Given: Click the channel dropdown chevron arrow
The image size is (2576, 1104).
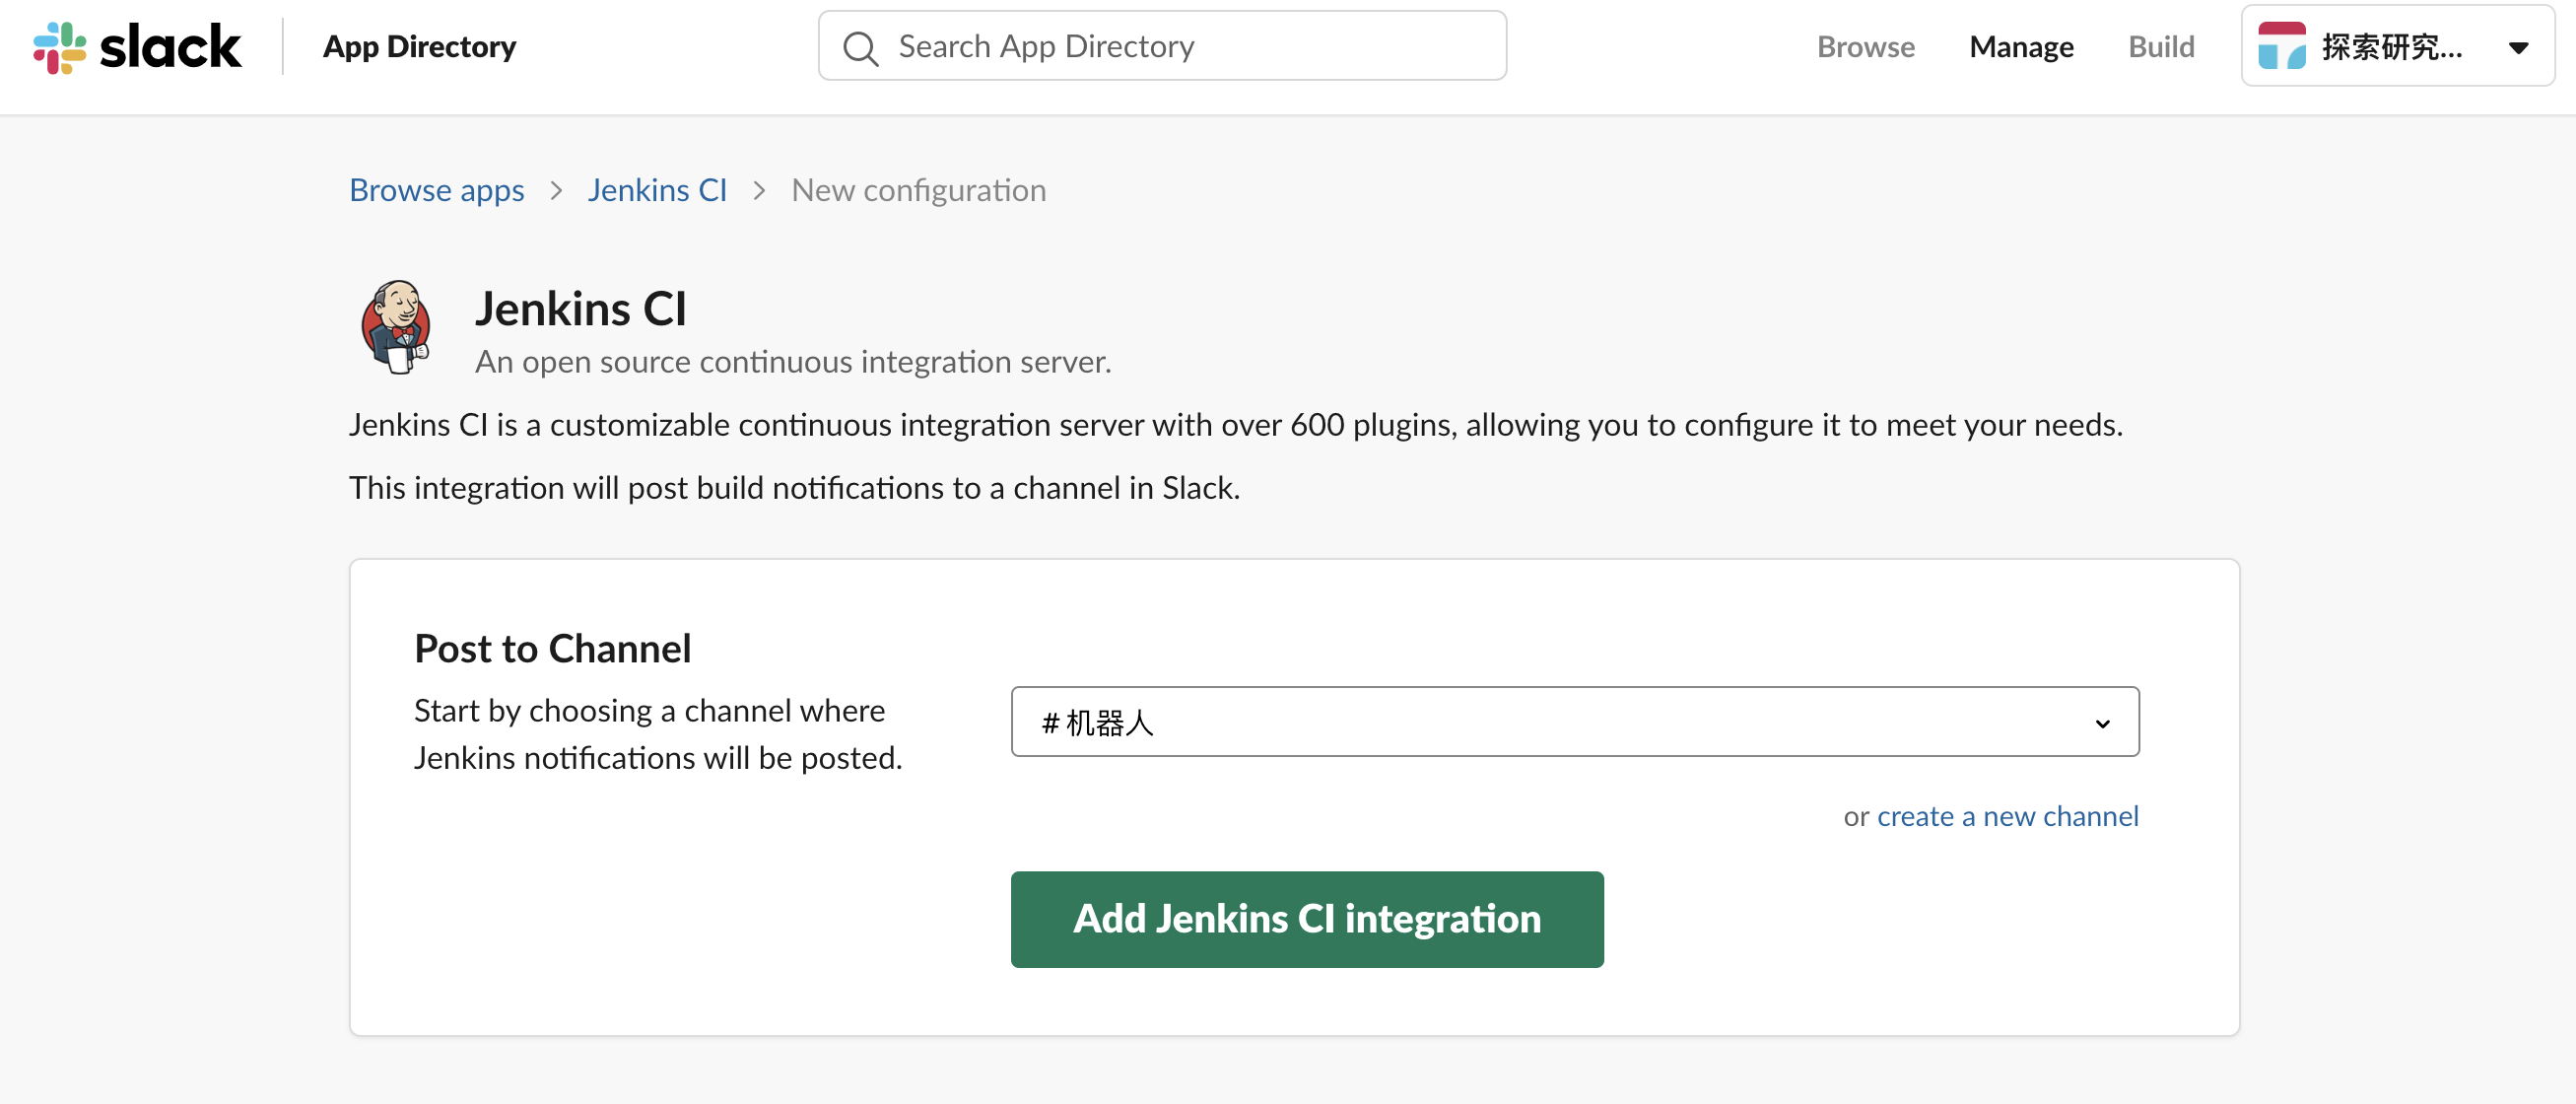Looking at the screenshot, I should pos(2102,723).
